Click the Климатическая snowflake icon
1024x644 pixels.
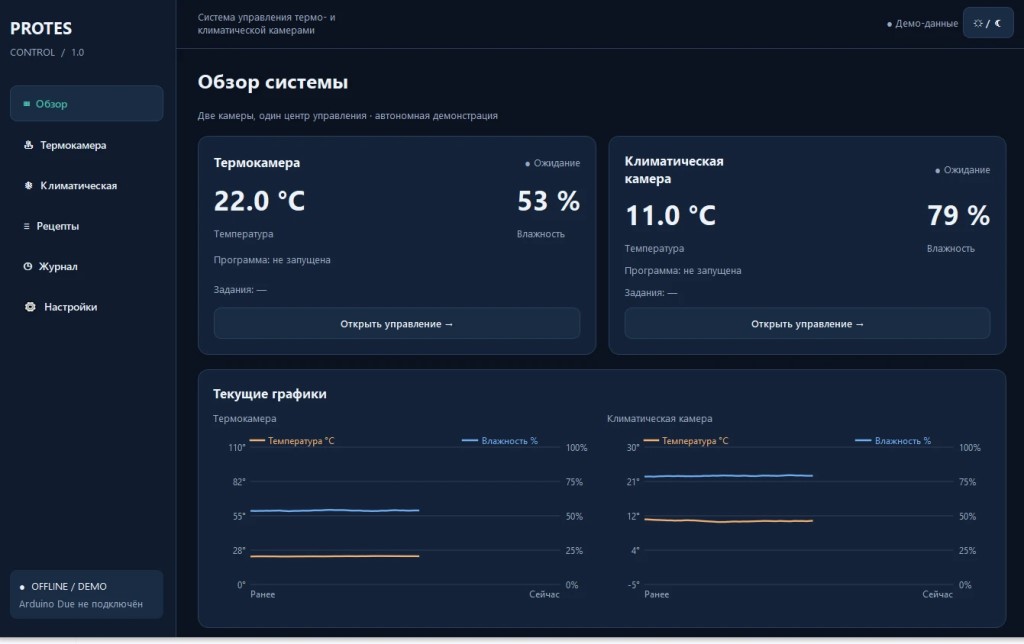coord(29,185)
